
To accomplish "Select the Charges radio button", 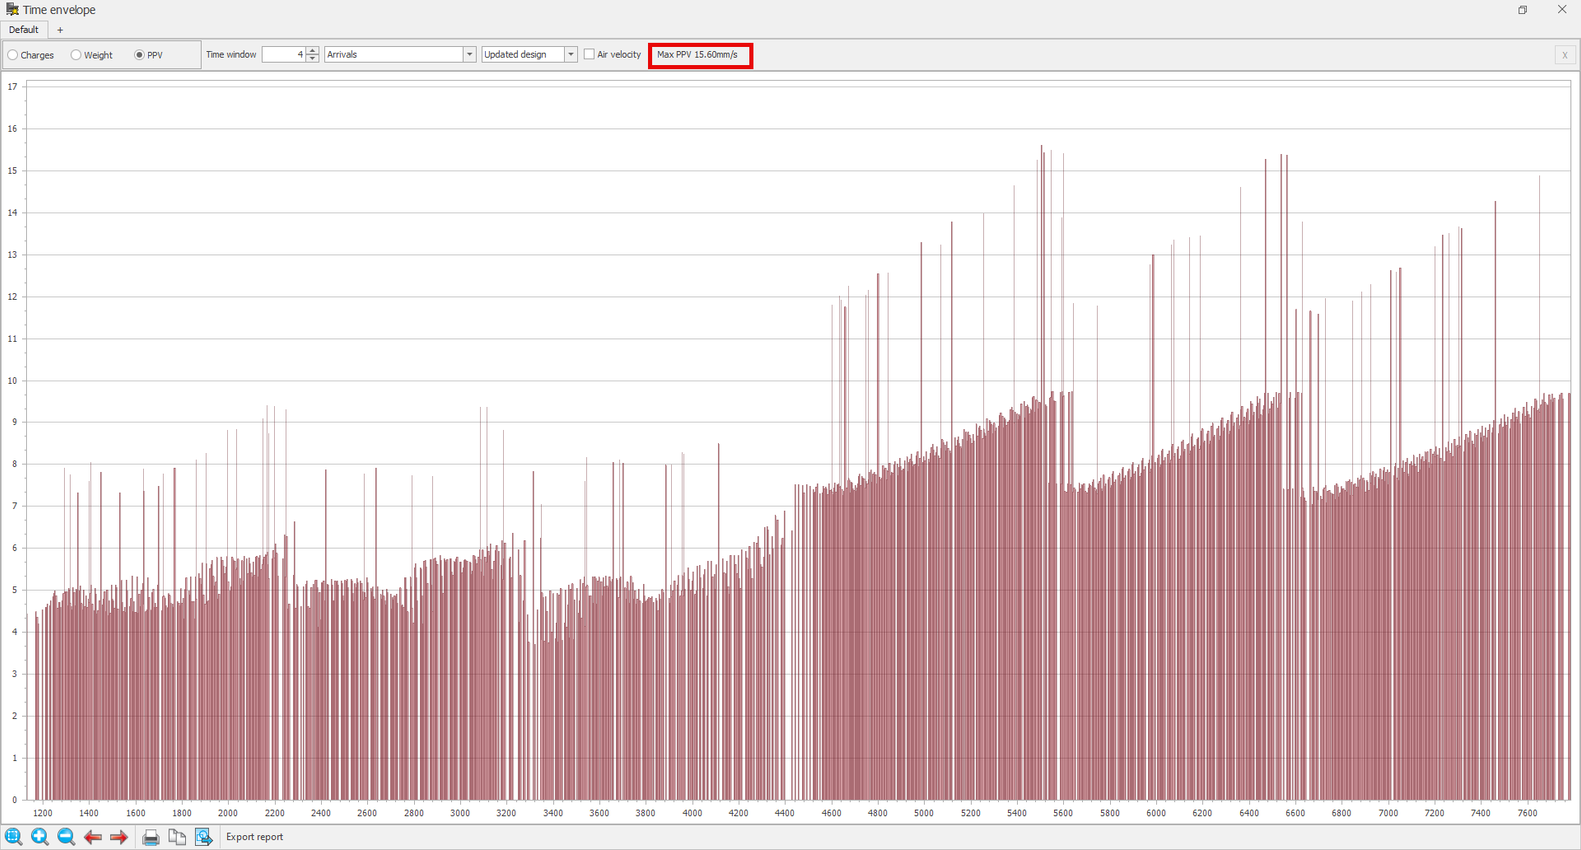I will click(x=13, y=55).
